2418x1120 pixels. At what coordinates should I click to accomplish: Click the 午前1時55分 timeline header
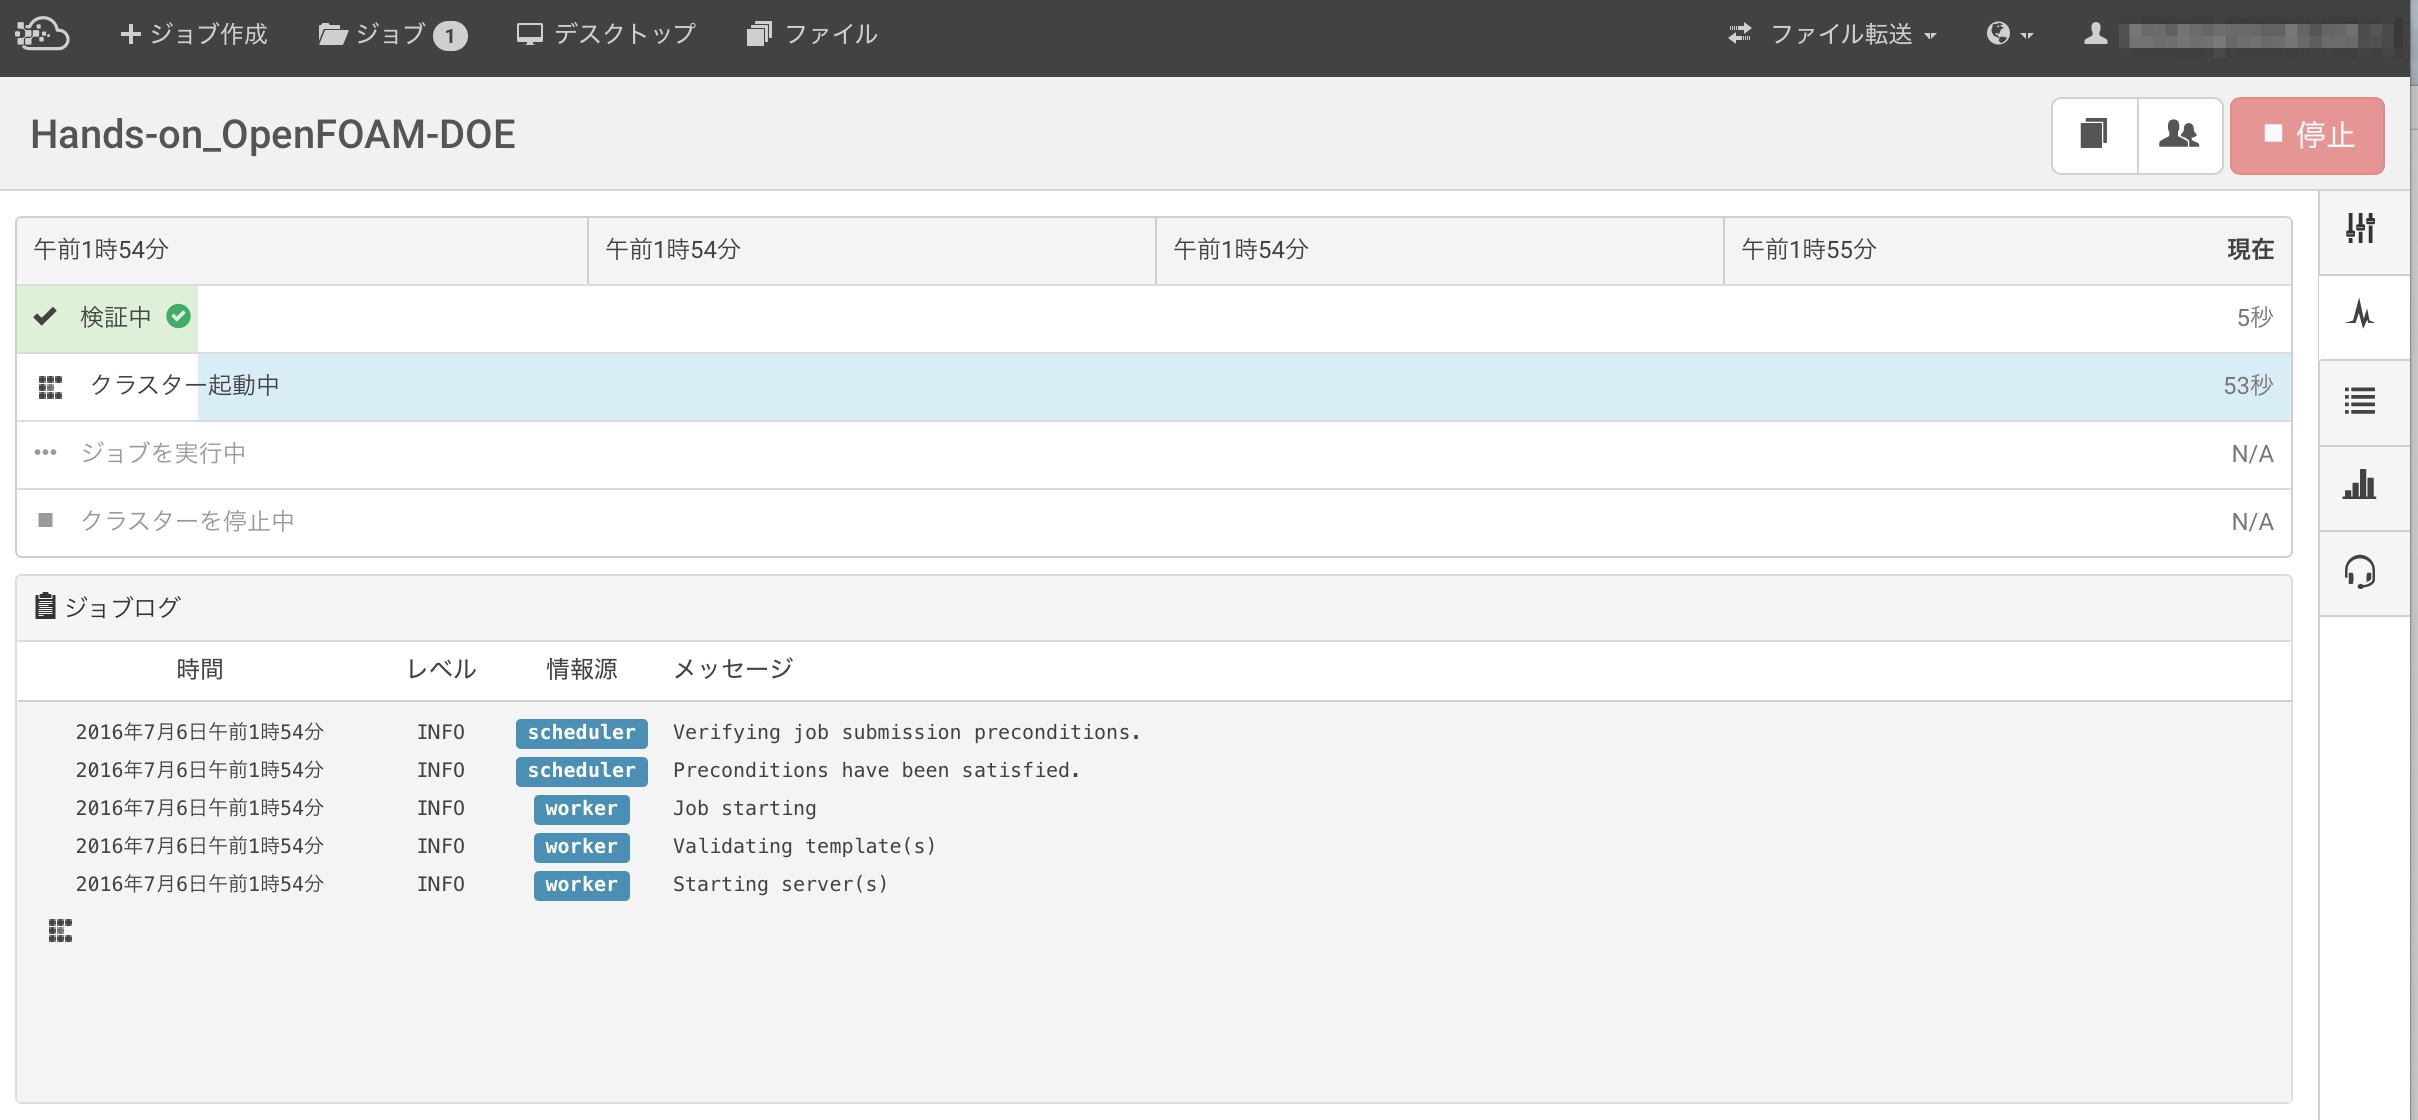click(1809, 249)
